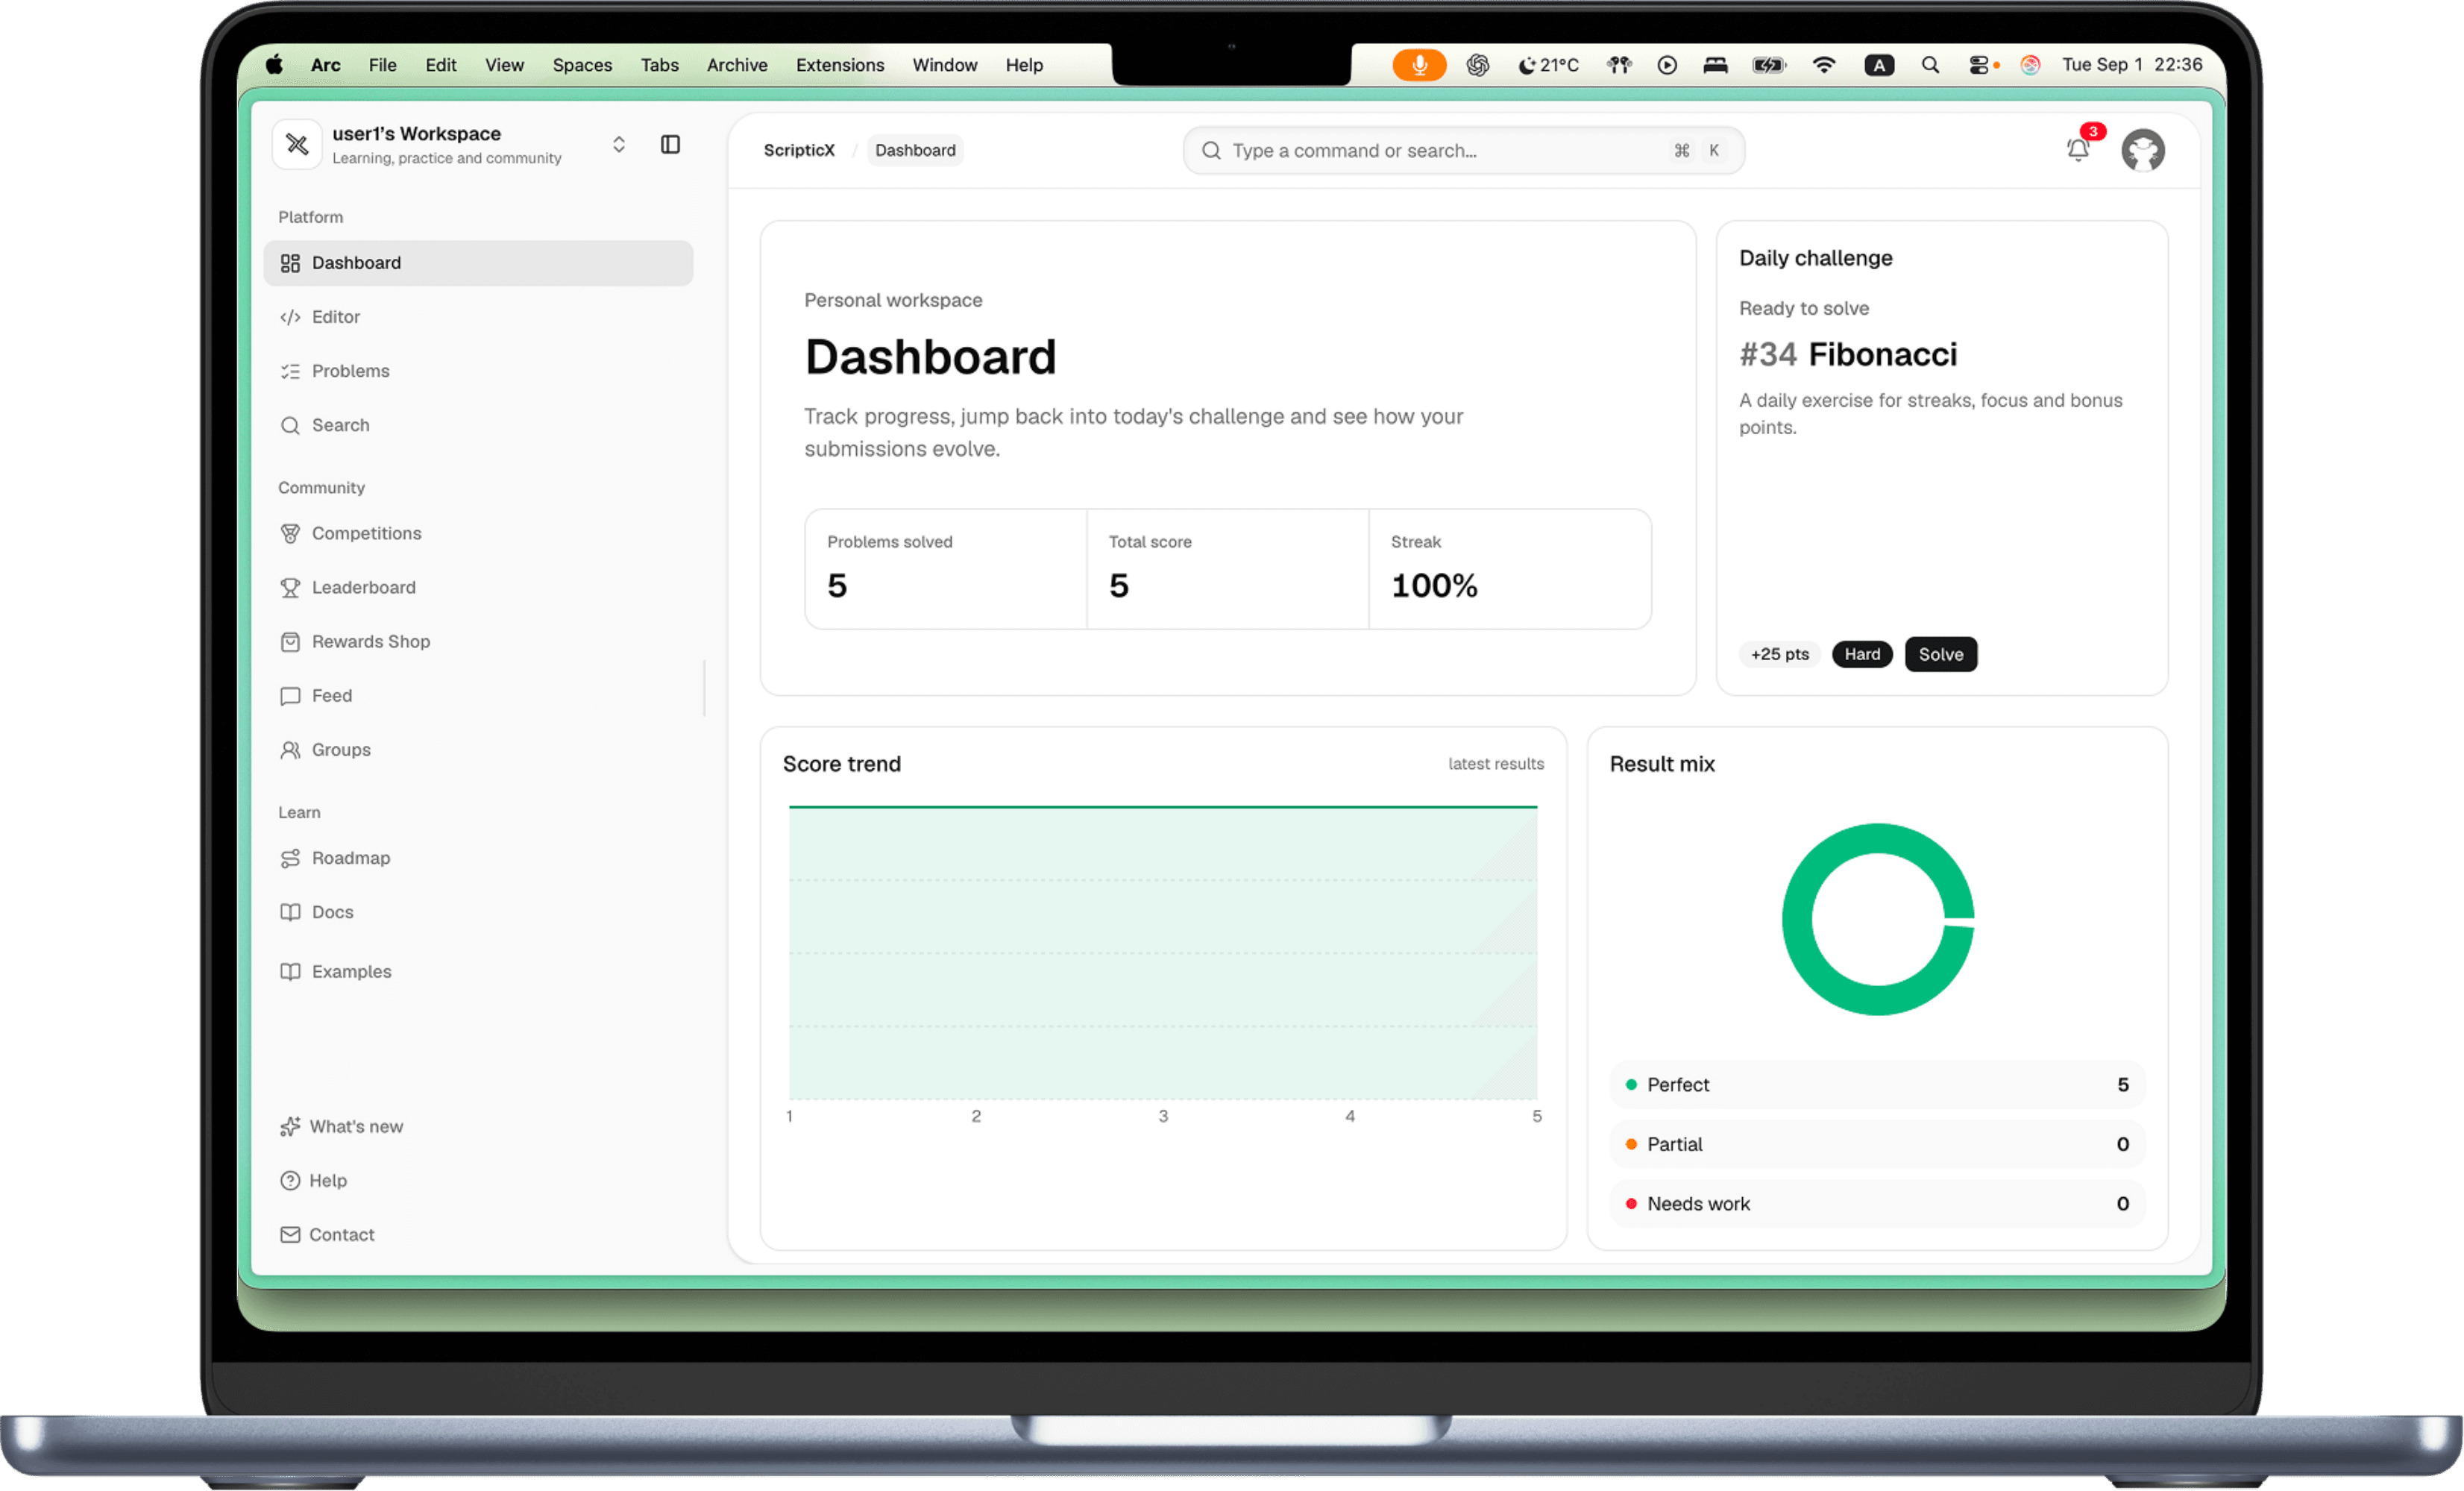Open the Wi-Fi status icon
2464x1491 pixels.
[x=1824, y=65]
